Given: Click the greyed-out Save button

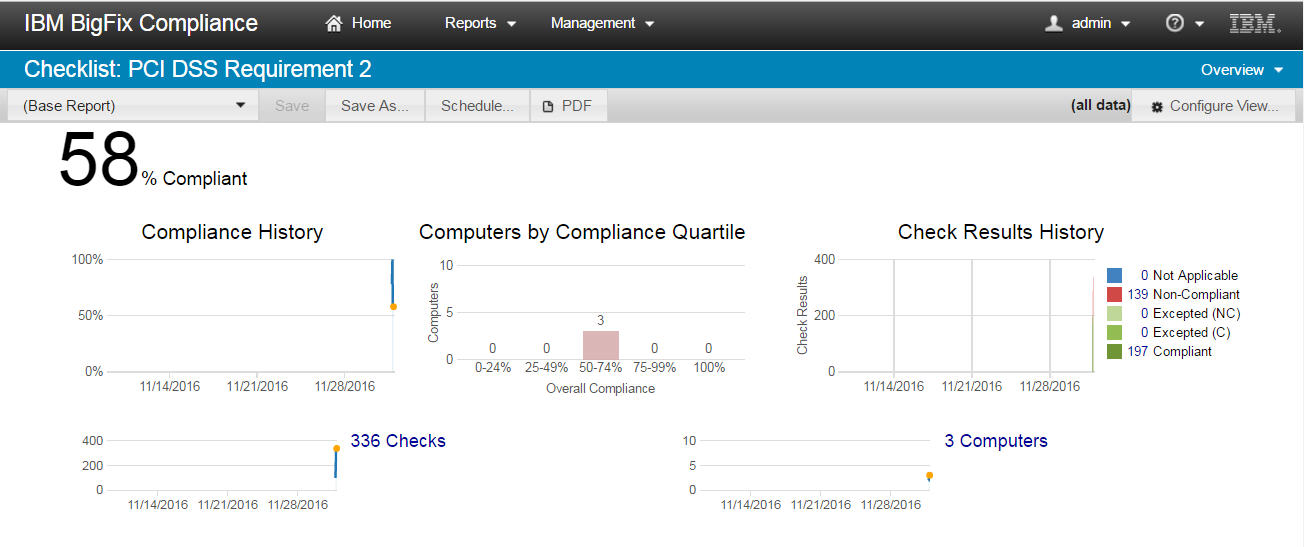Looking at the screenshot, I should [x=292, y=105].
